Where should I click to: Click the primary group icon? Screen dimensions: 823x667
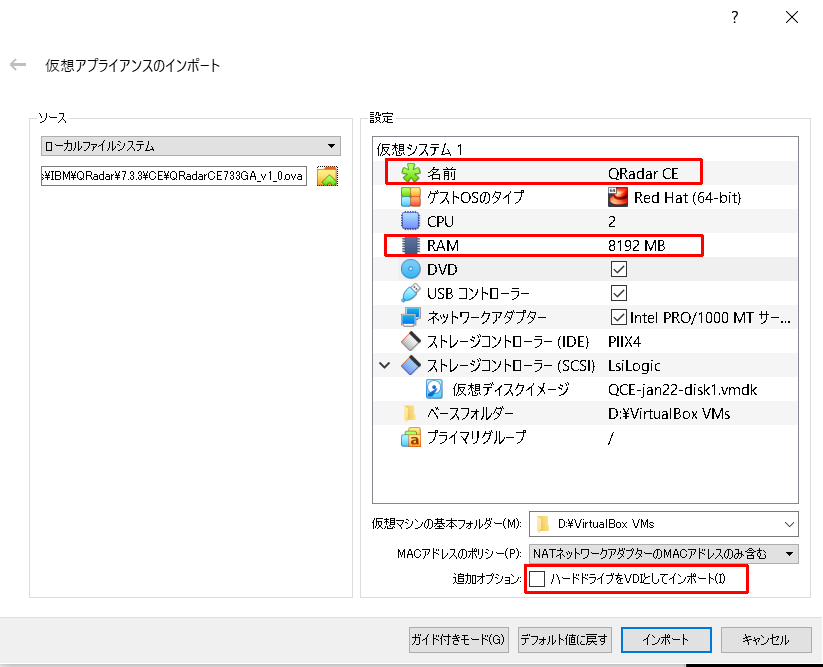(x=410, y=437)
